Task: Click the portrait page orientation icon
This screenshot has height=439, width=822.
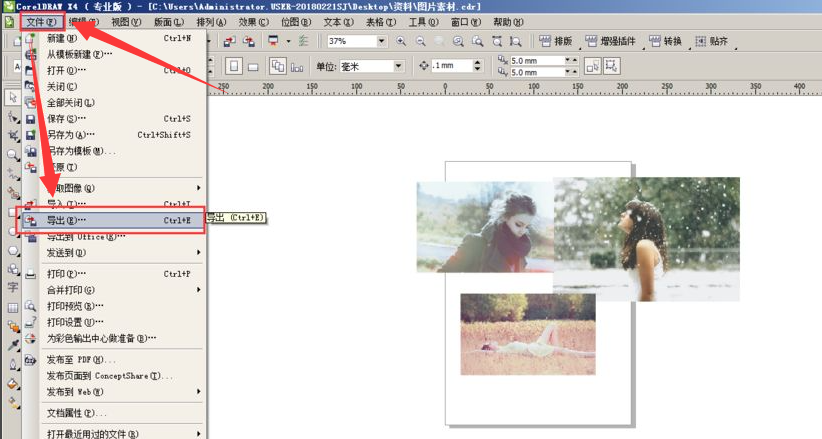Action: click(233, 65)
